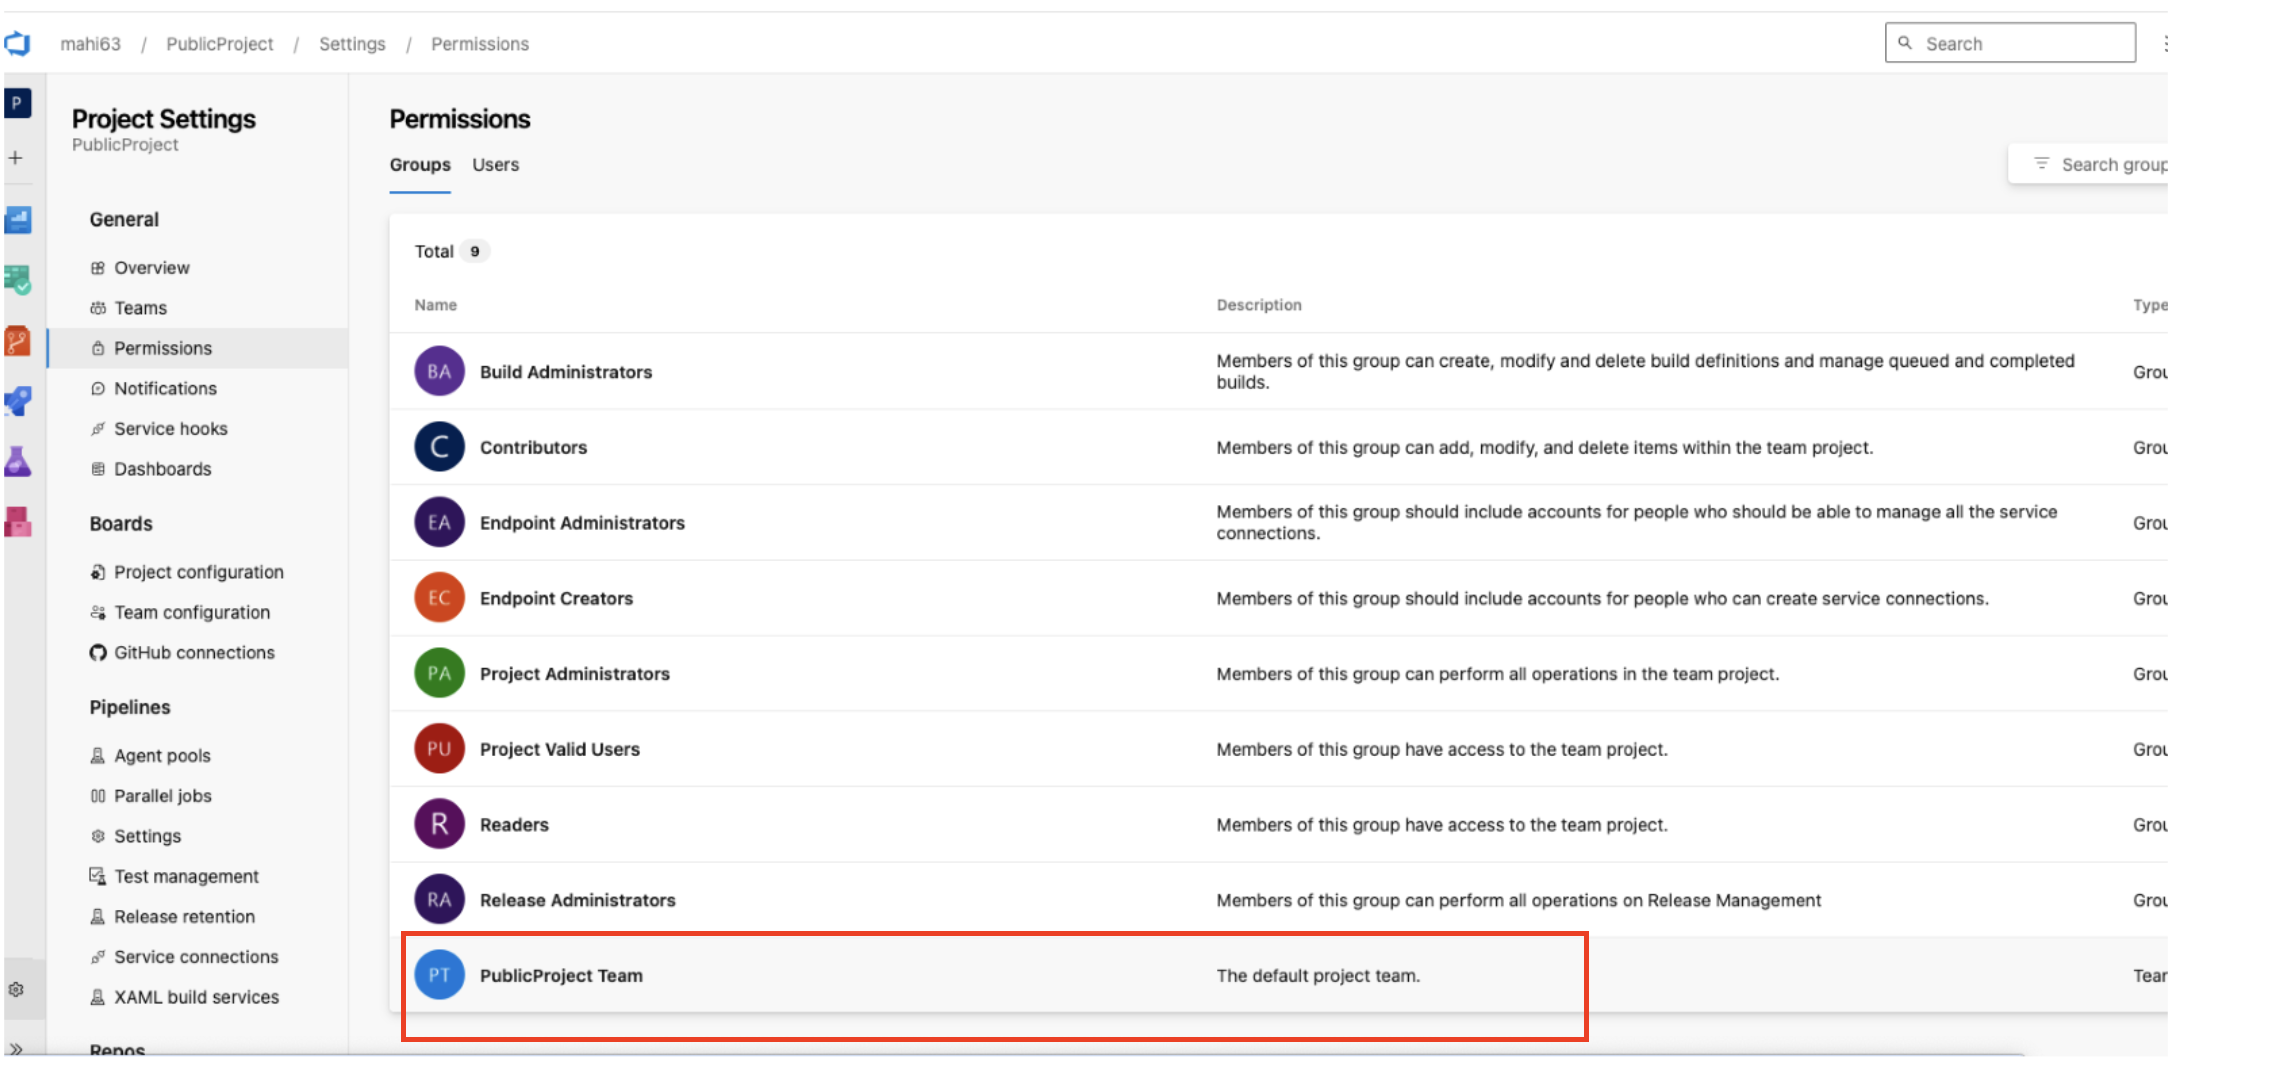Open the Readers group
2276x1065 pixels.
514,825
